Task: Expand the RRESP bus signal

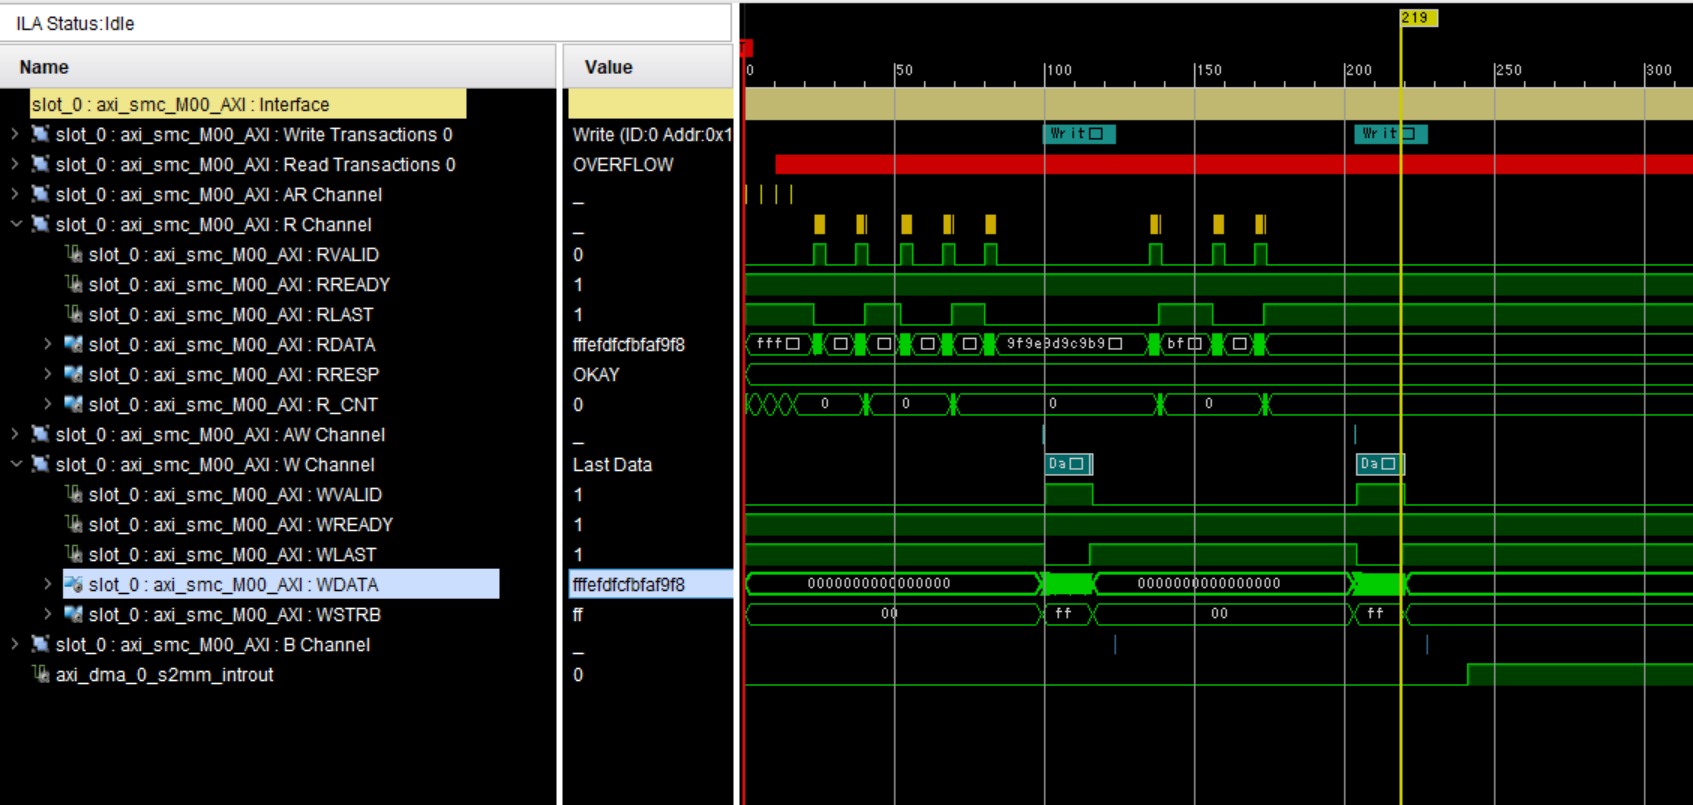Action: tap(47, 374)
